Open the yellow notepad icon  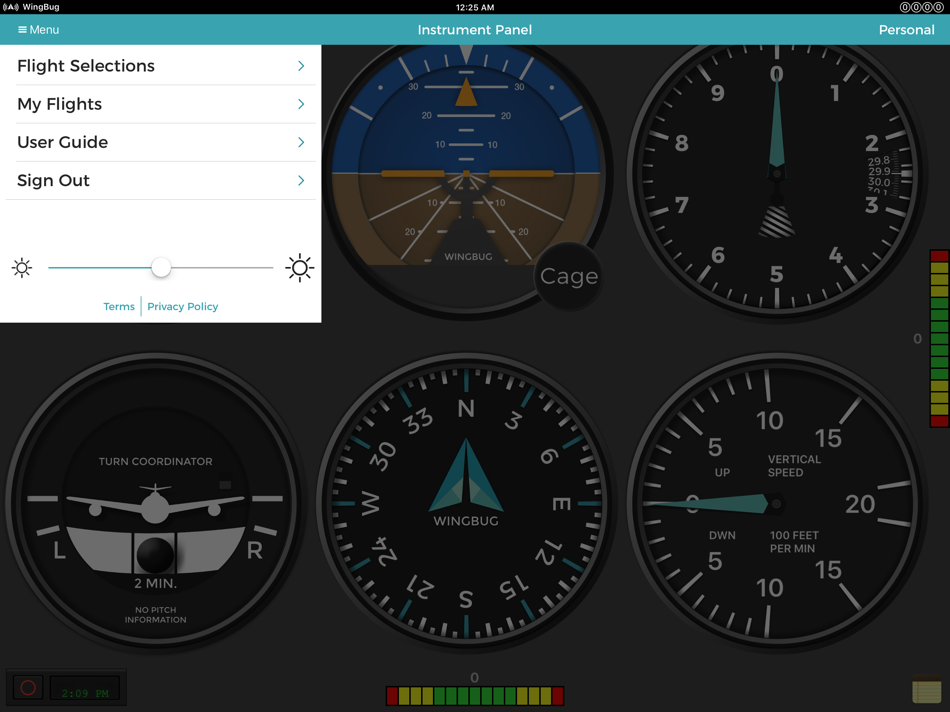(x=926, y=689)
